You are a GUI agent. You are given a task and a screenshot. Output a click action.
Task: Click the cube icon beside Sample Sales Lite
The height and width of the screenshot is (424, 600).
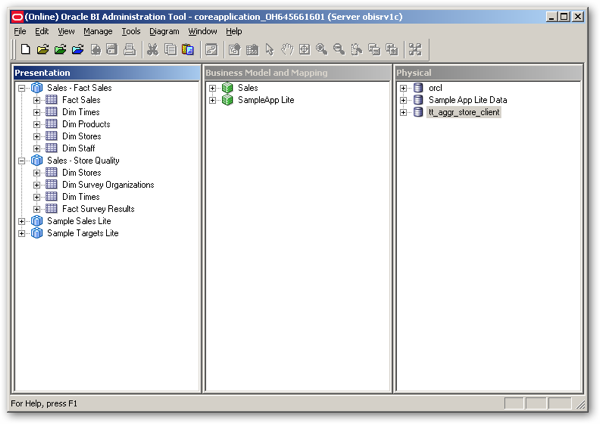37,221
